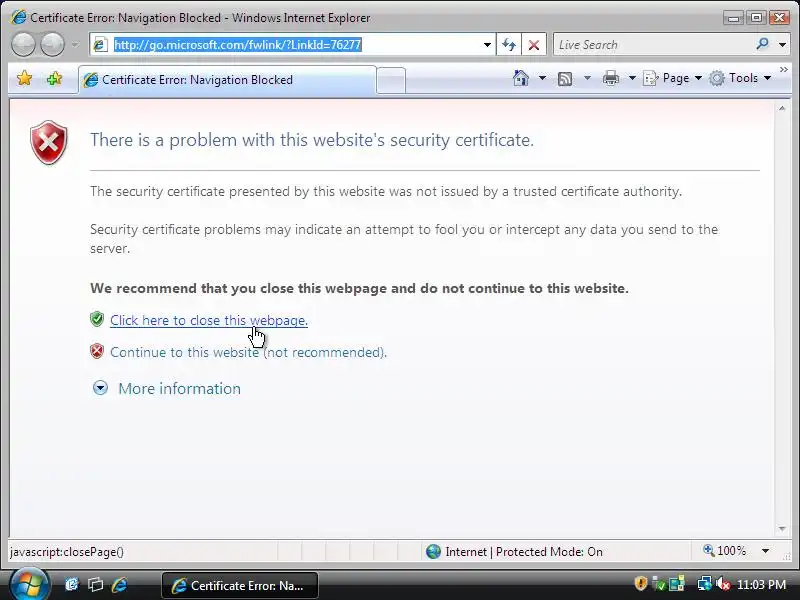This screenshot has height=600, width=800.
Task: Open a new blank tab
Action: [x=391, y=80]
